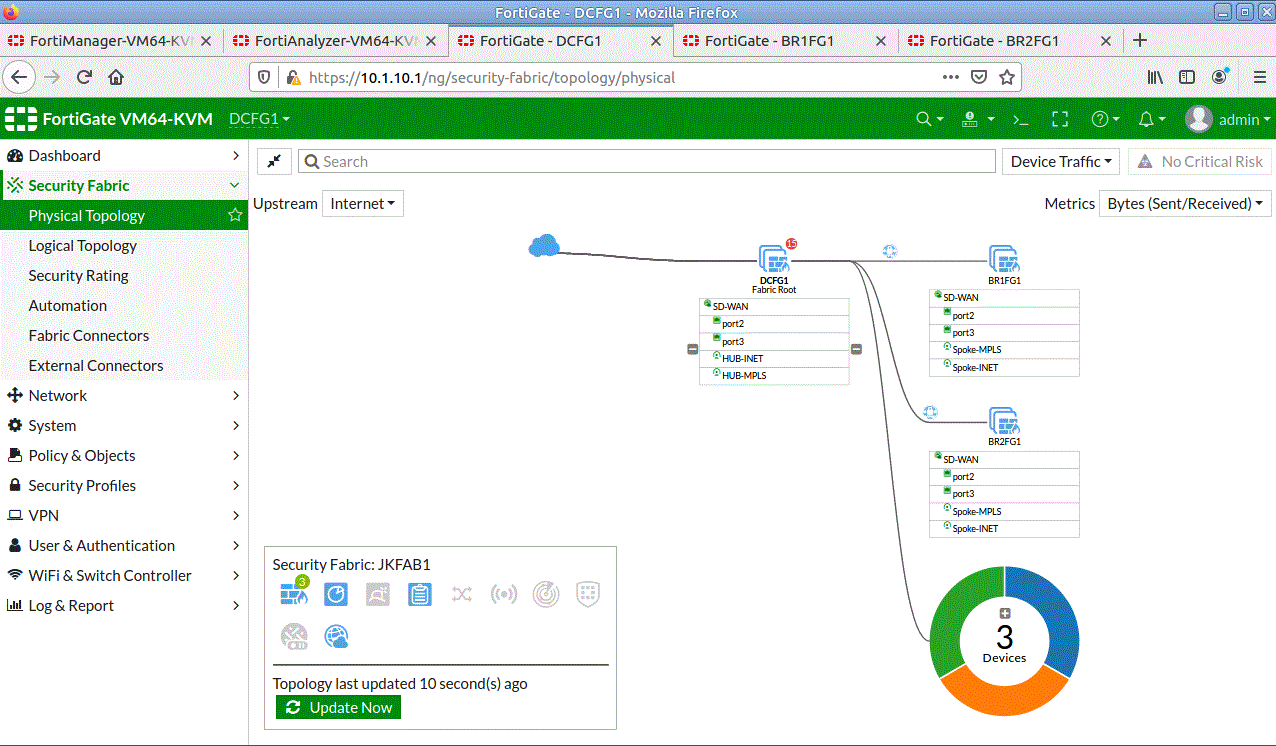1276x746 pixels.
Task: Select the BR2FG1 FortiGate device icon
Action: click(1003, 421)
